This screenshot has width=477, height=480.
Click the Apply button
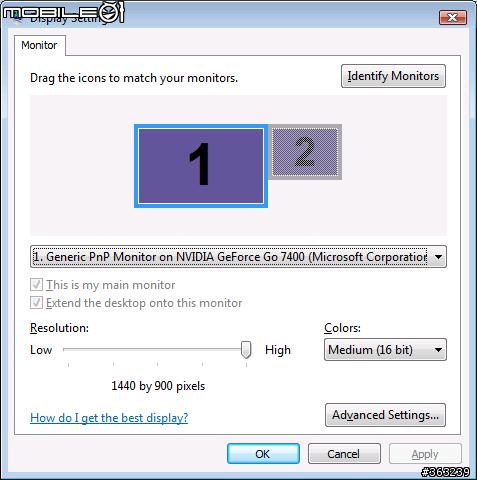[425, 454]
